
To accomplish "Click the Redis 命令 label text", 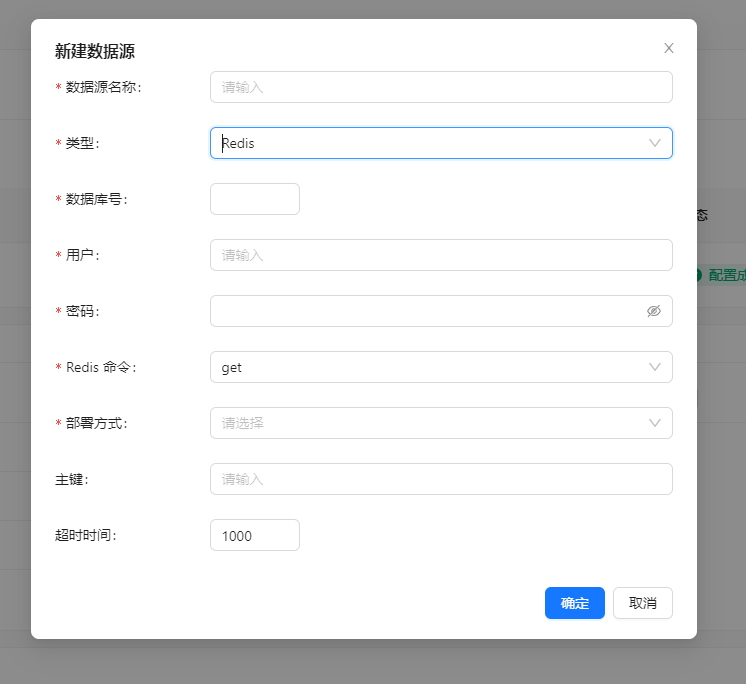I will (101, 367).
